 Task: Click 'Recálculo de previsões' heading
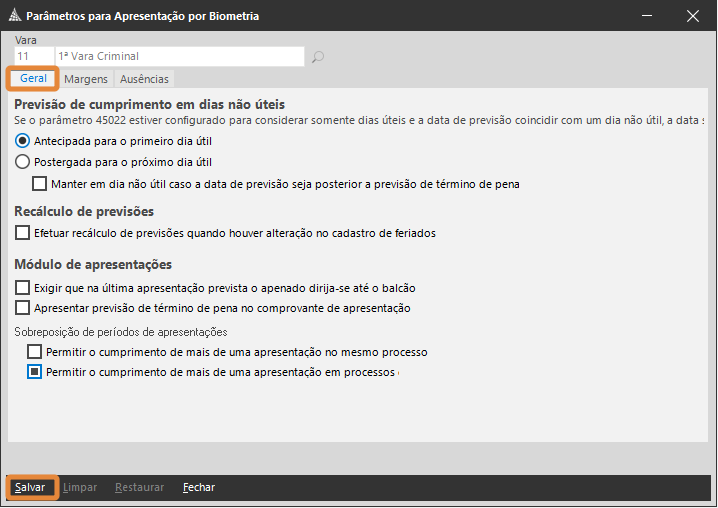84,211
